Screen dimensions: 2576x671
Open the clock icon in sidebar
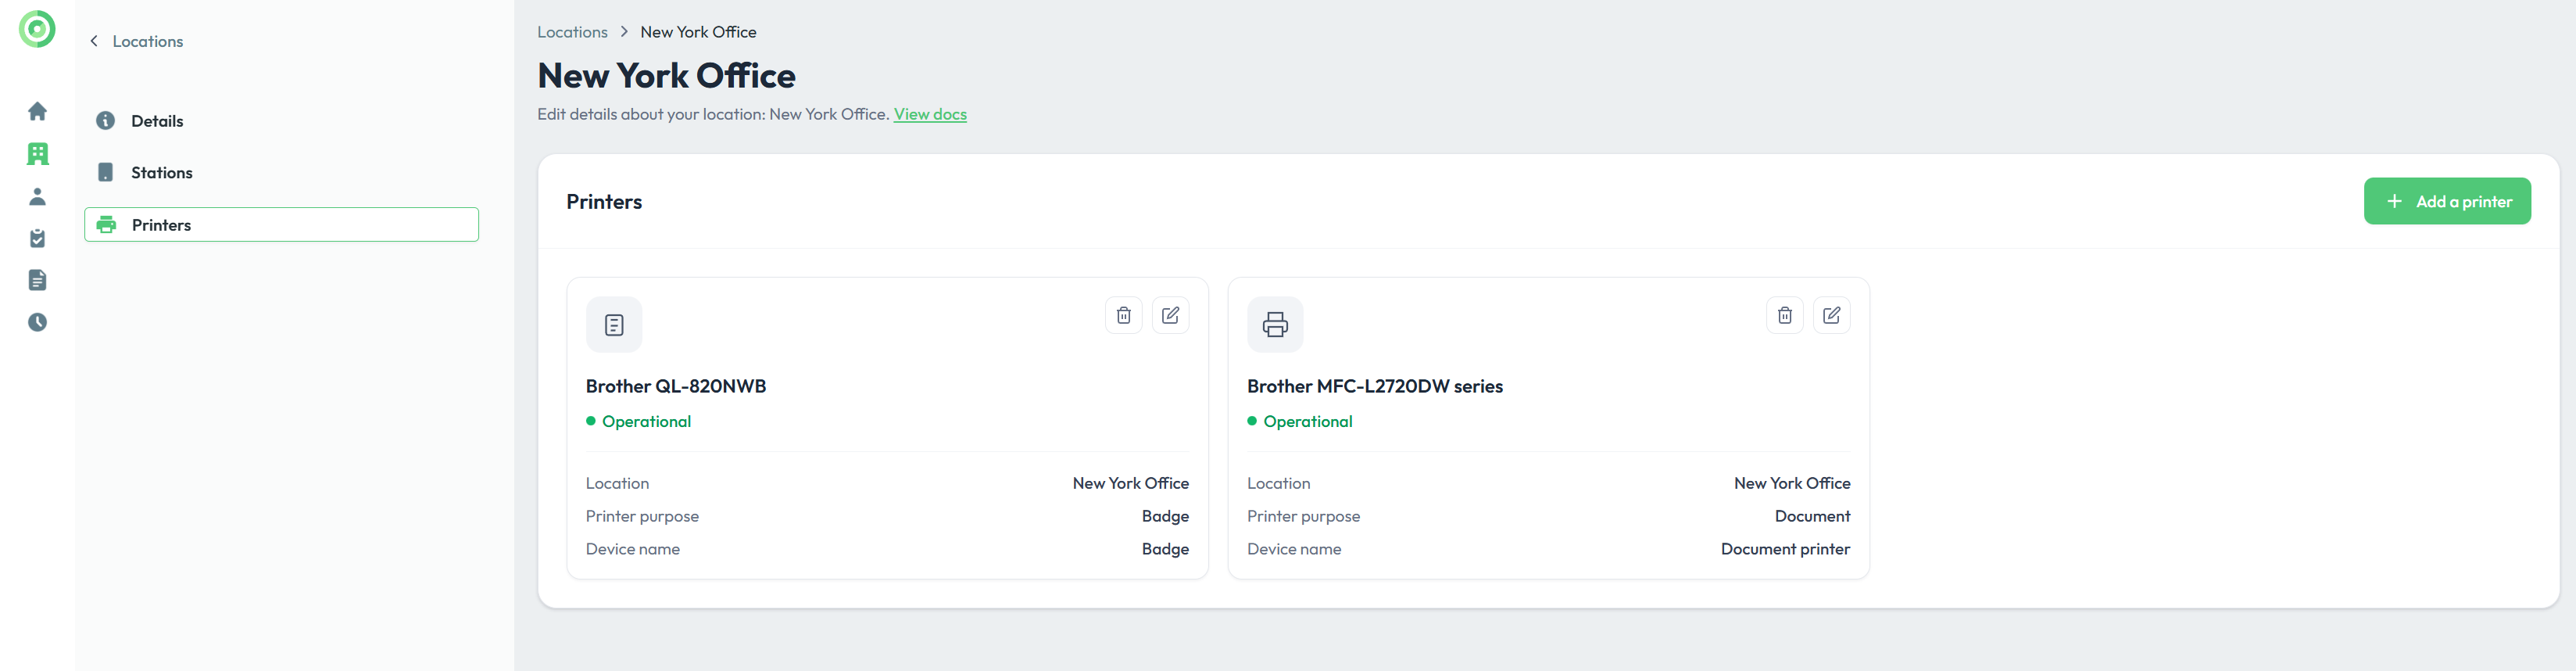point(37,322)
